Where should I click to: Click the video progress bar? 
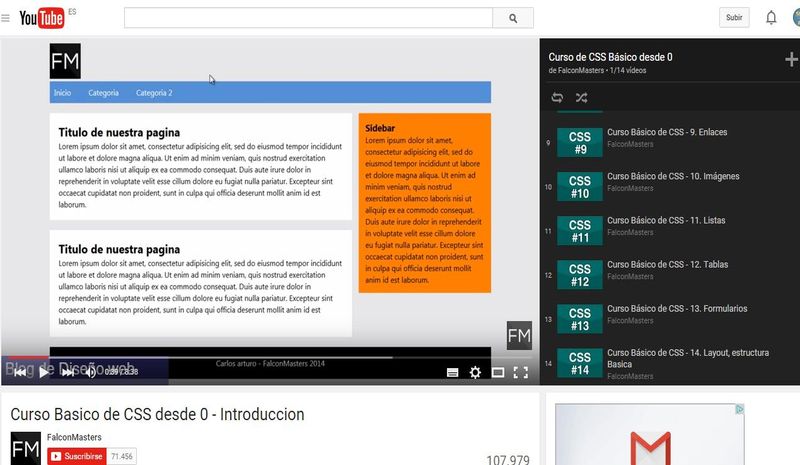[270, 357]
